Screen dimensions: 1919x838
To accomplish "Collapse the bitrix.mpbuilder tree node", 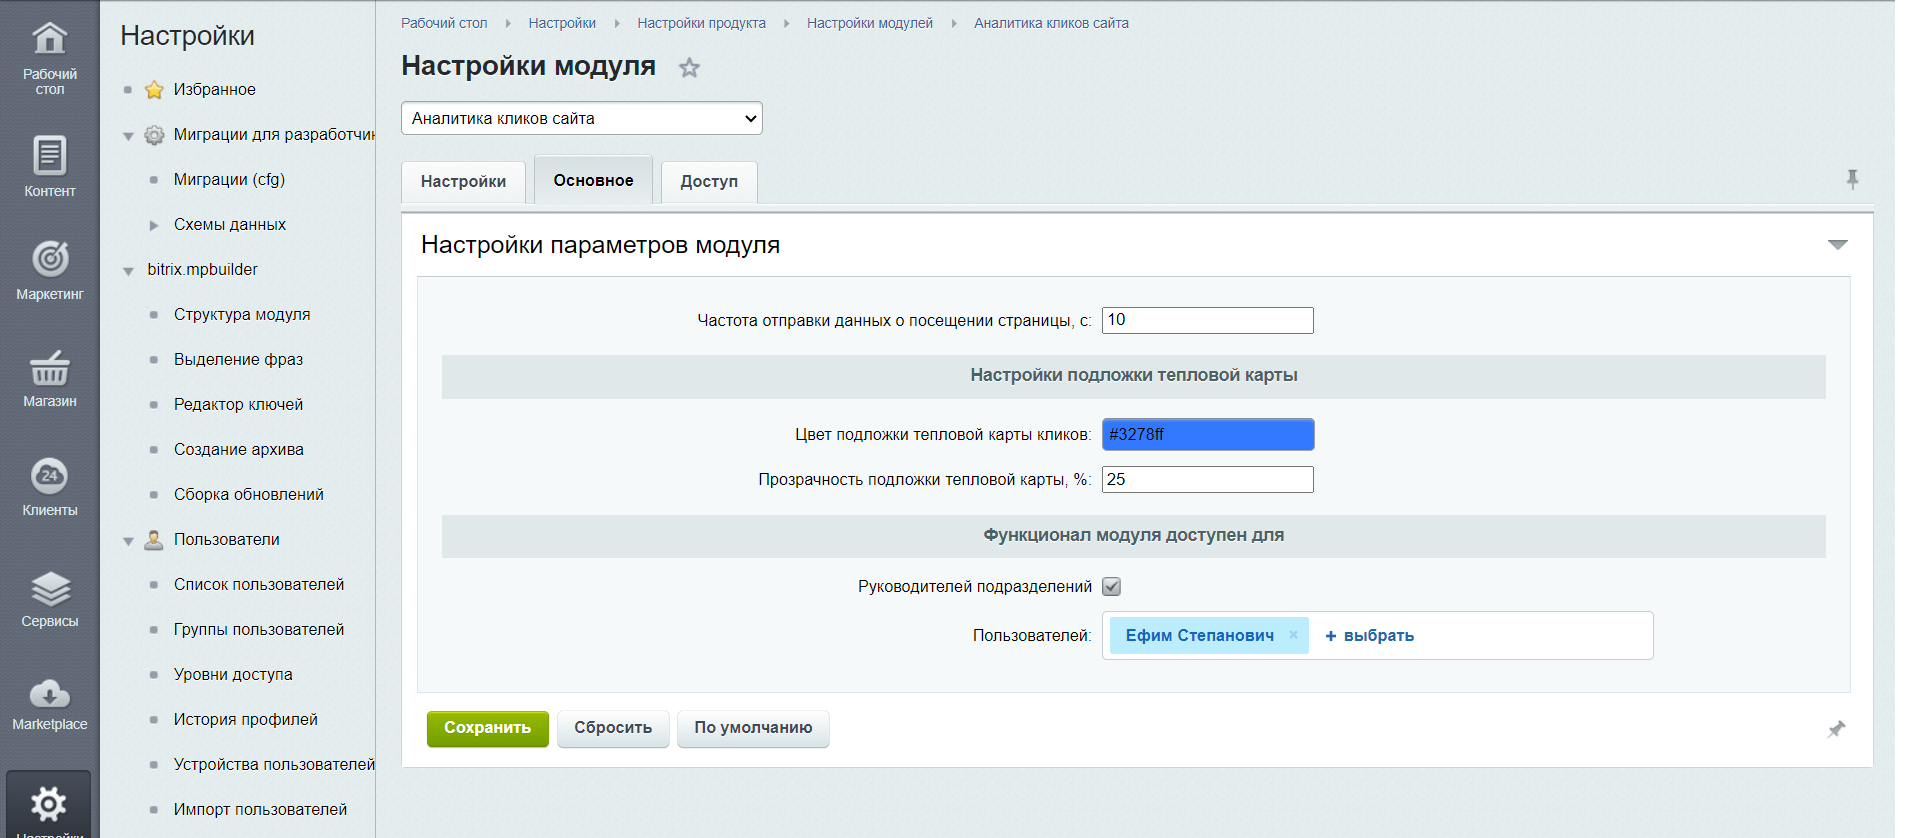I will (x=128, y=271).
